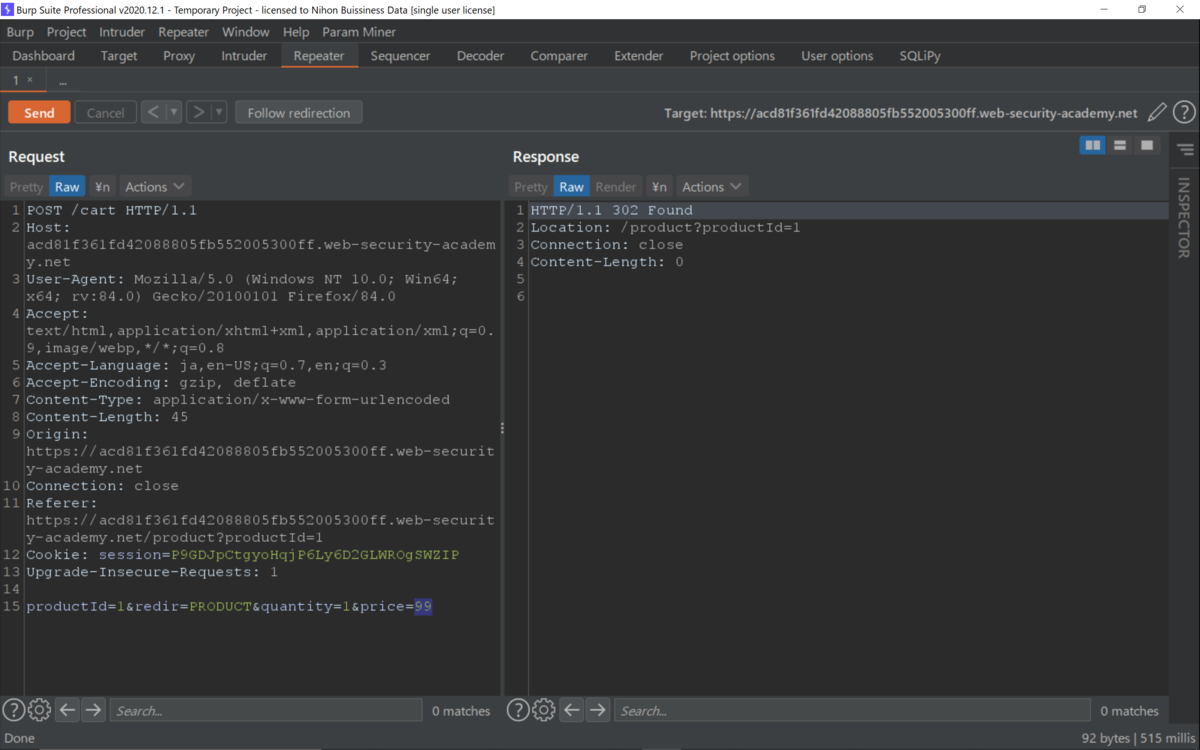Screen dimensions: 1200x750
Task: Open the response Actions dropdown
Action: 712,187
